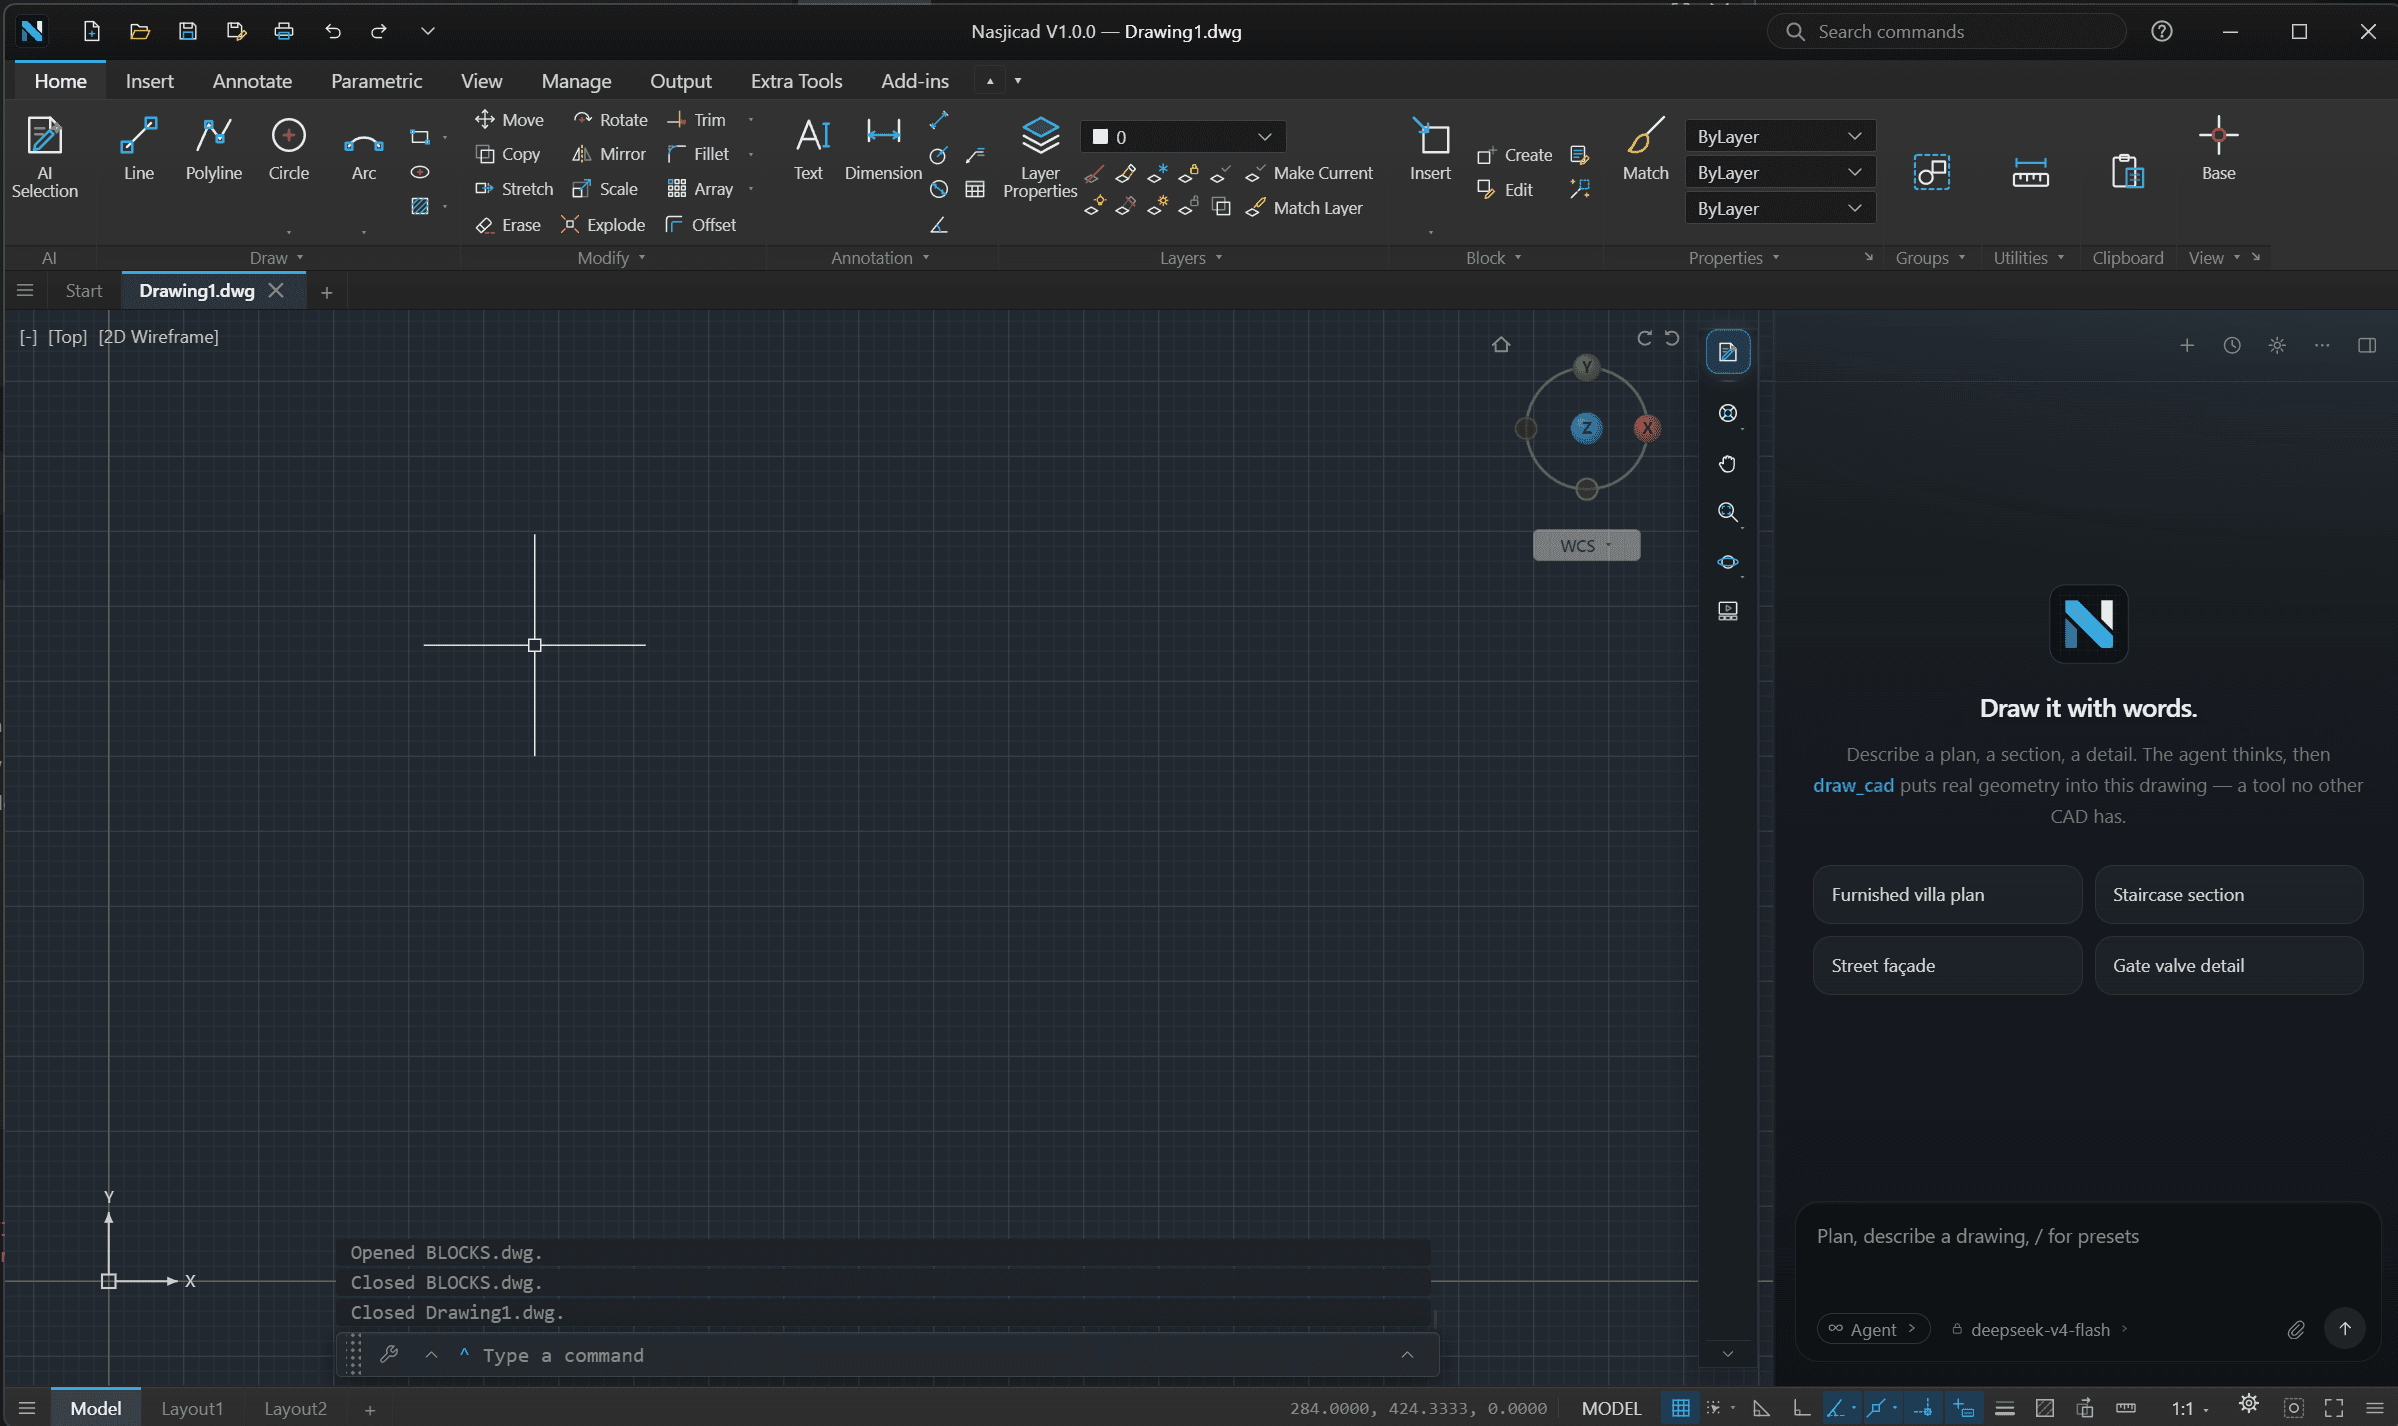The height and width of the screenshot is (1426, 2398).
Task: Select the Text annotation tool
Action: (809, 149)
